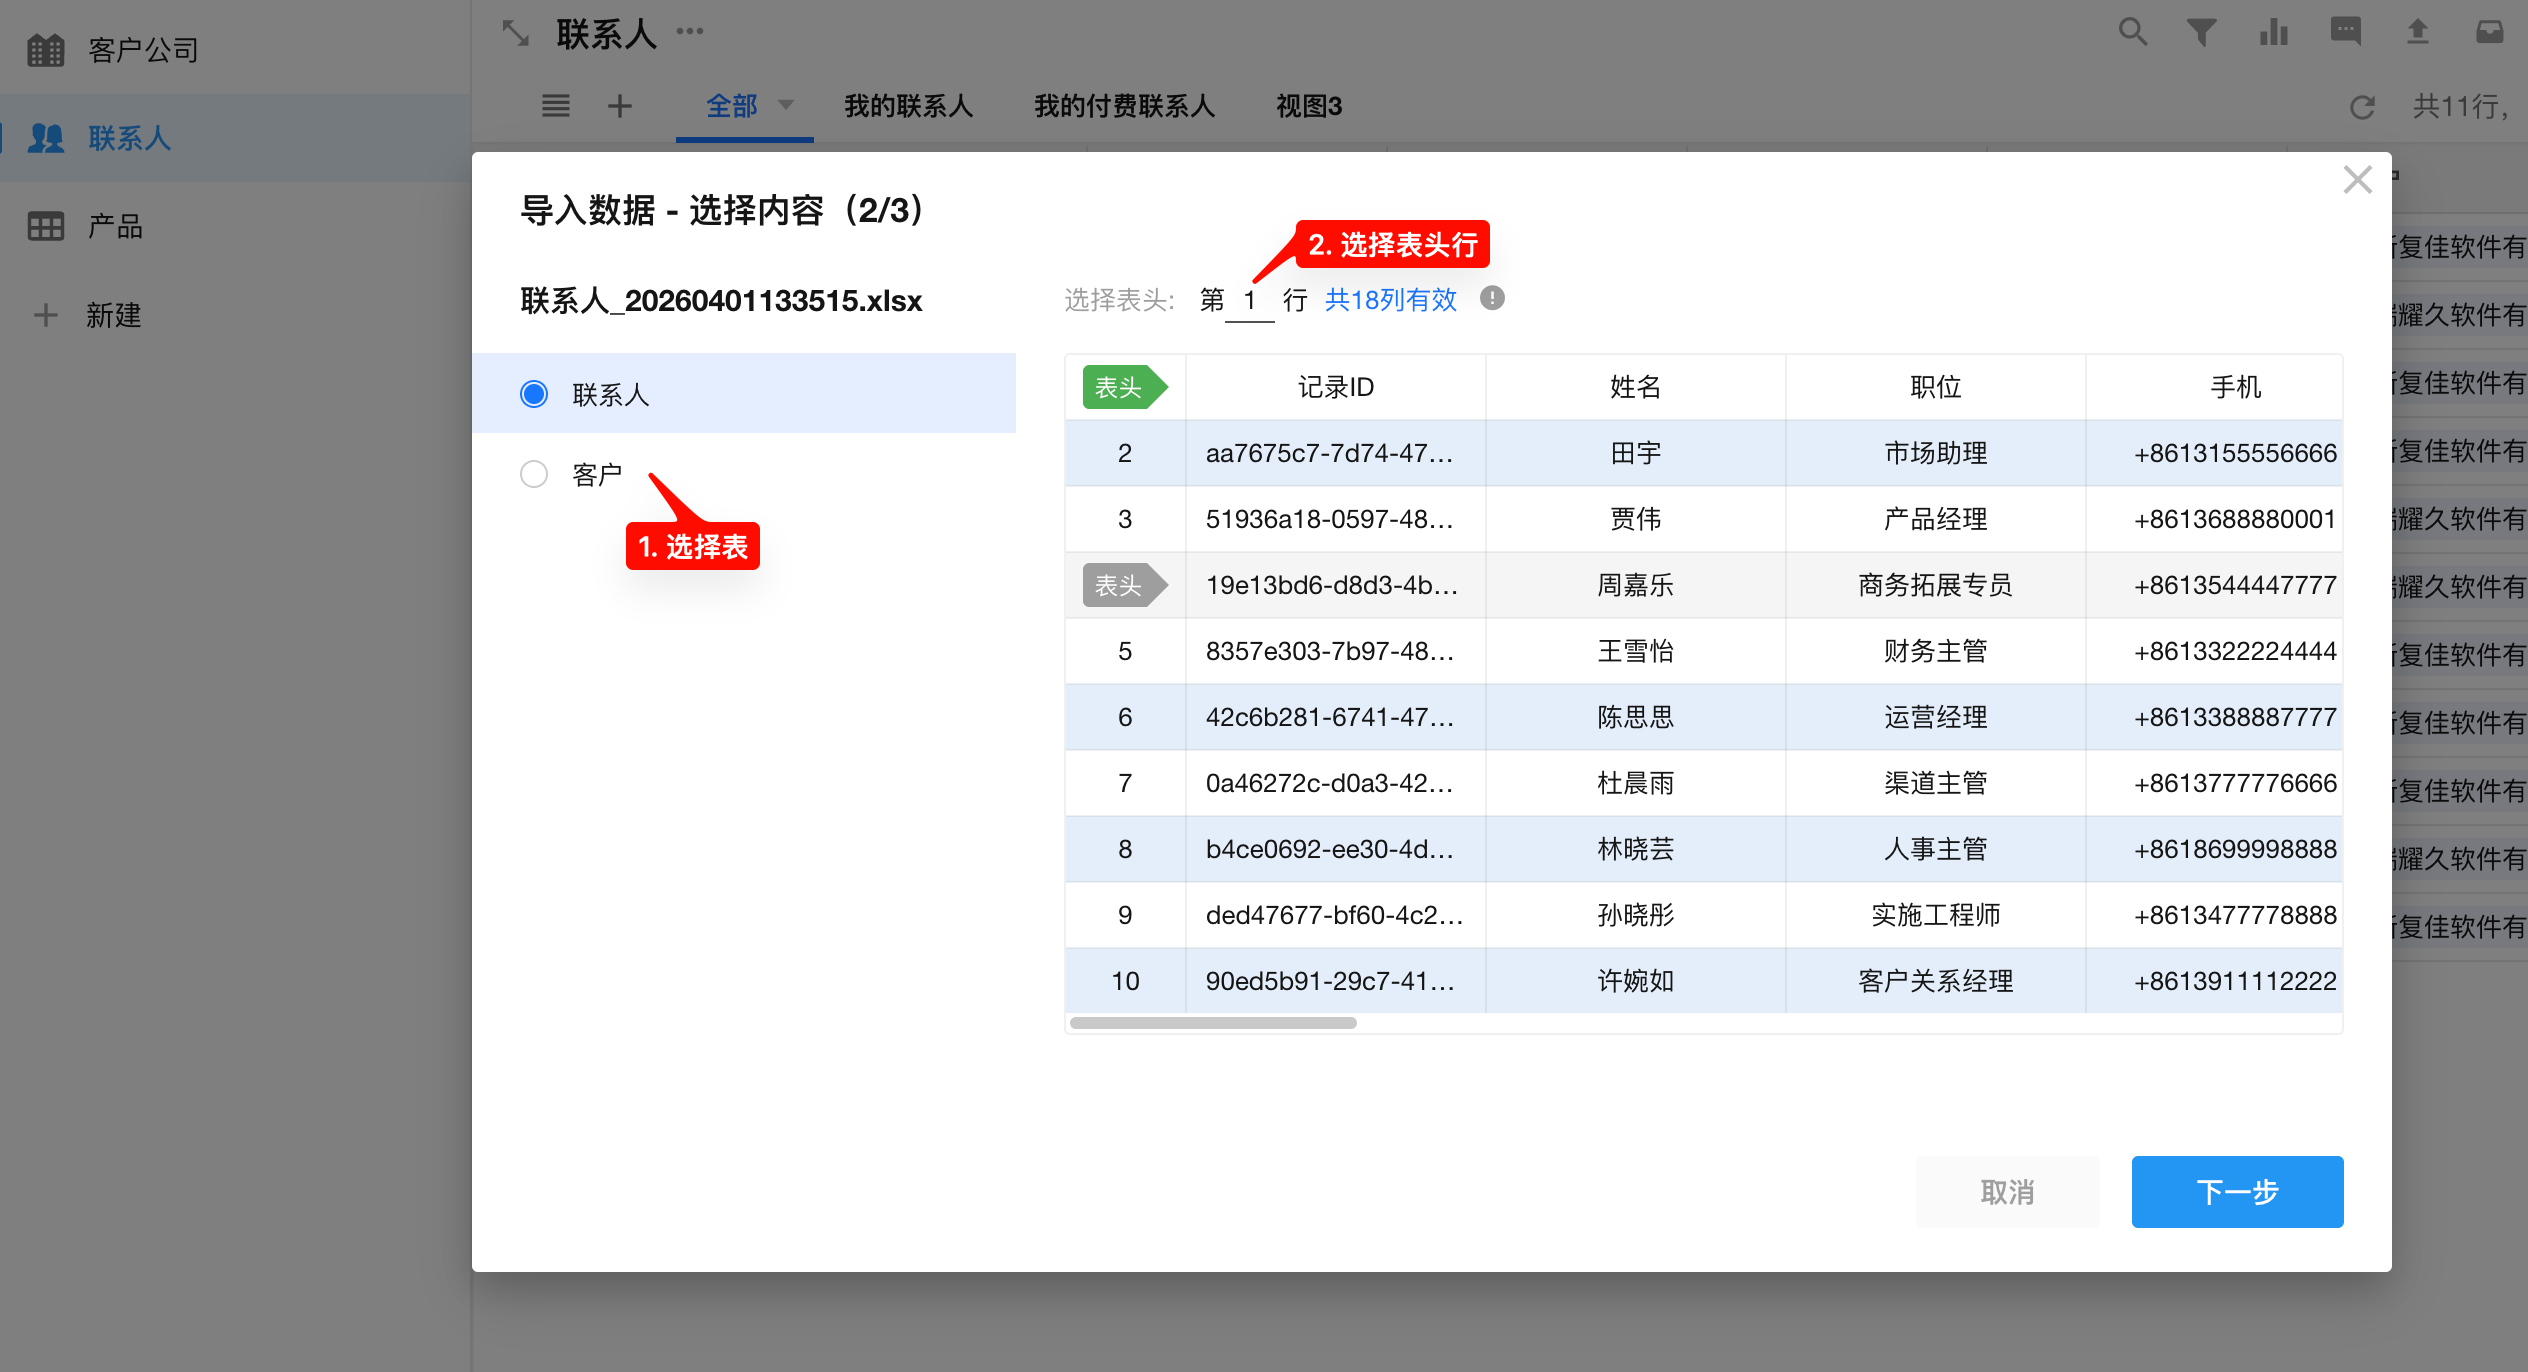This screenshot has width=2528, height=1372.
Task: Select the 联系人 sheet radio button
Action: [534, 394]
